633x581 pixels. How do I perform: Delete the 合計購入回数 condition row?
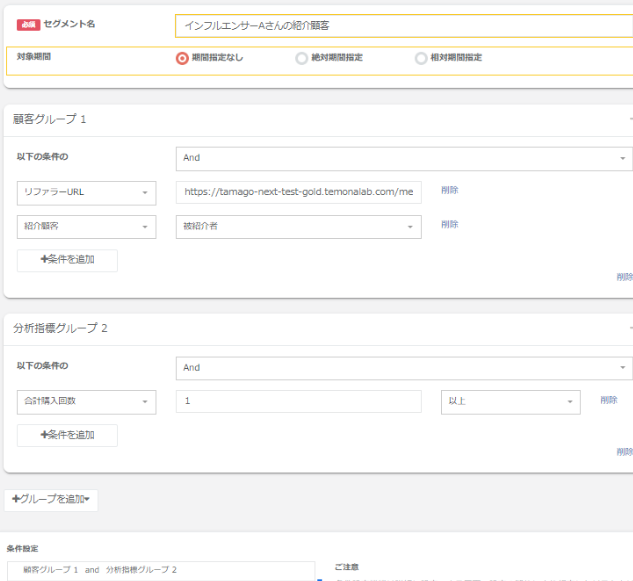point(609,400)
